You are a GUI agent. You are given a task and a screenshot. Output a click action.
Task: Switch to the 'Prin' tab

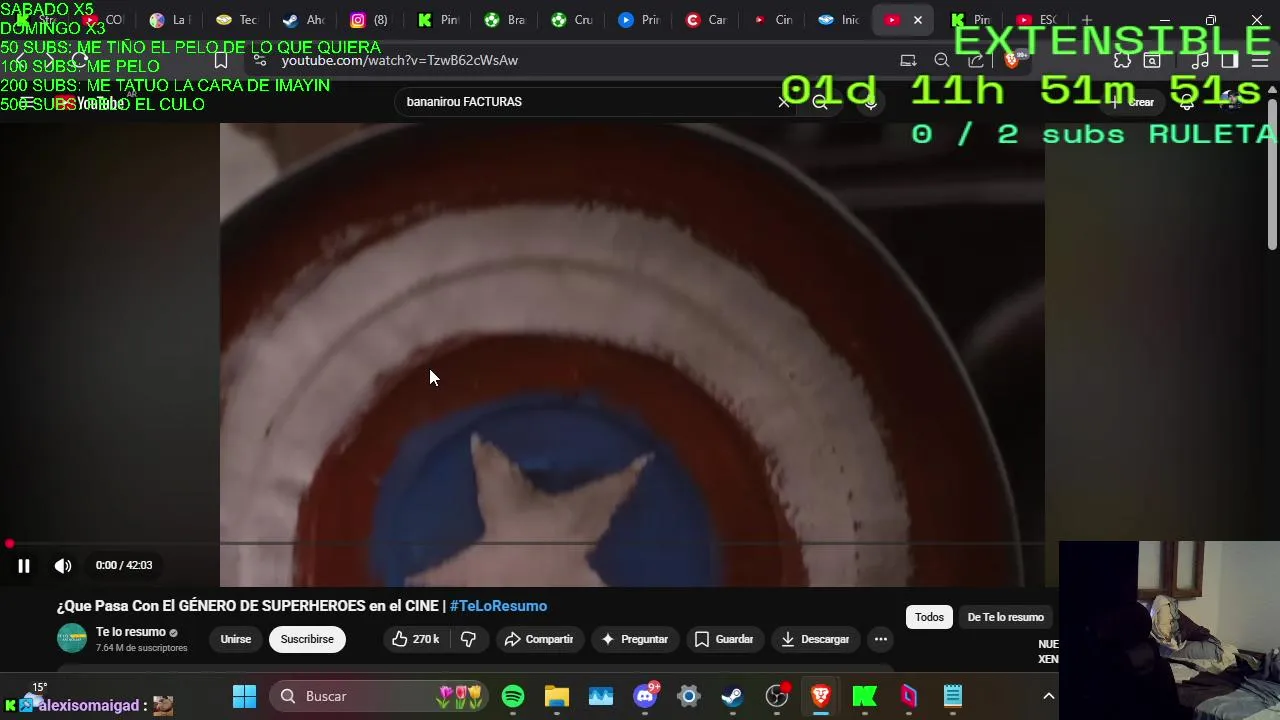click(x=638, y=20)
